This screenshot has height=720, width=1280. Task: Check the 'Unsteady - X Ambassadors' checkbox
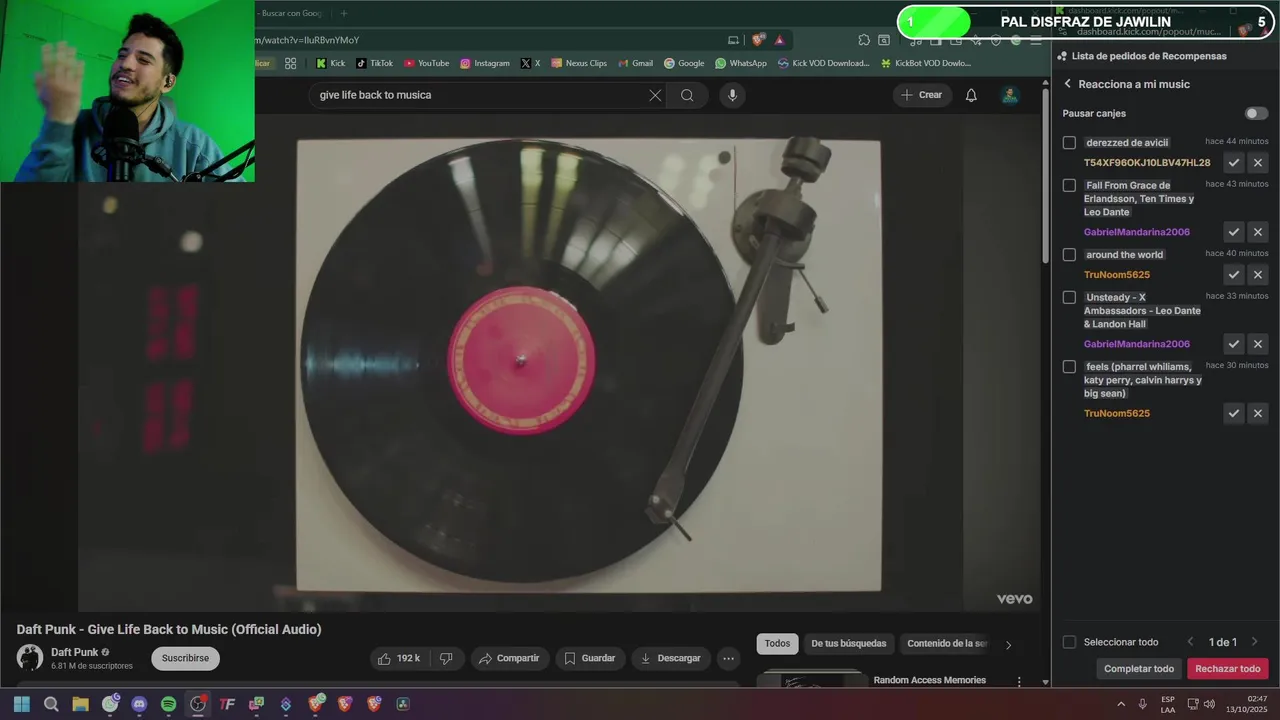coord(1069,297)
